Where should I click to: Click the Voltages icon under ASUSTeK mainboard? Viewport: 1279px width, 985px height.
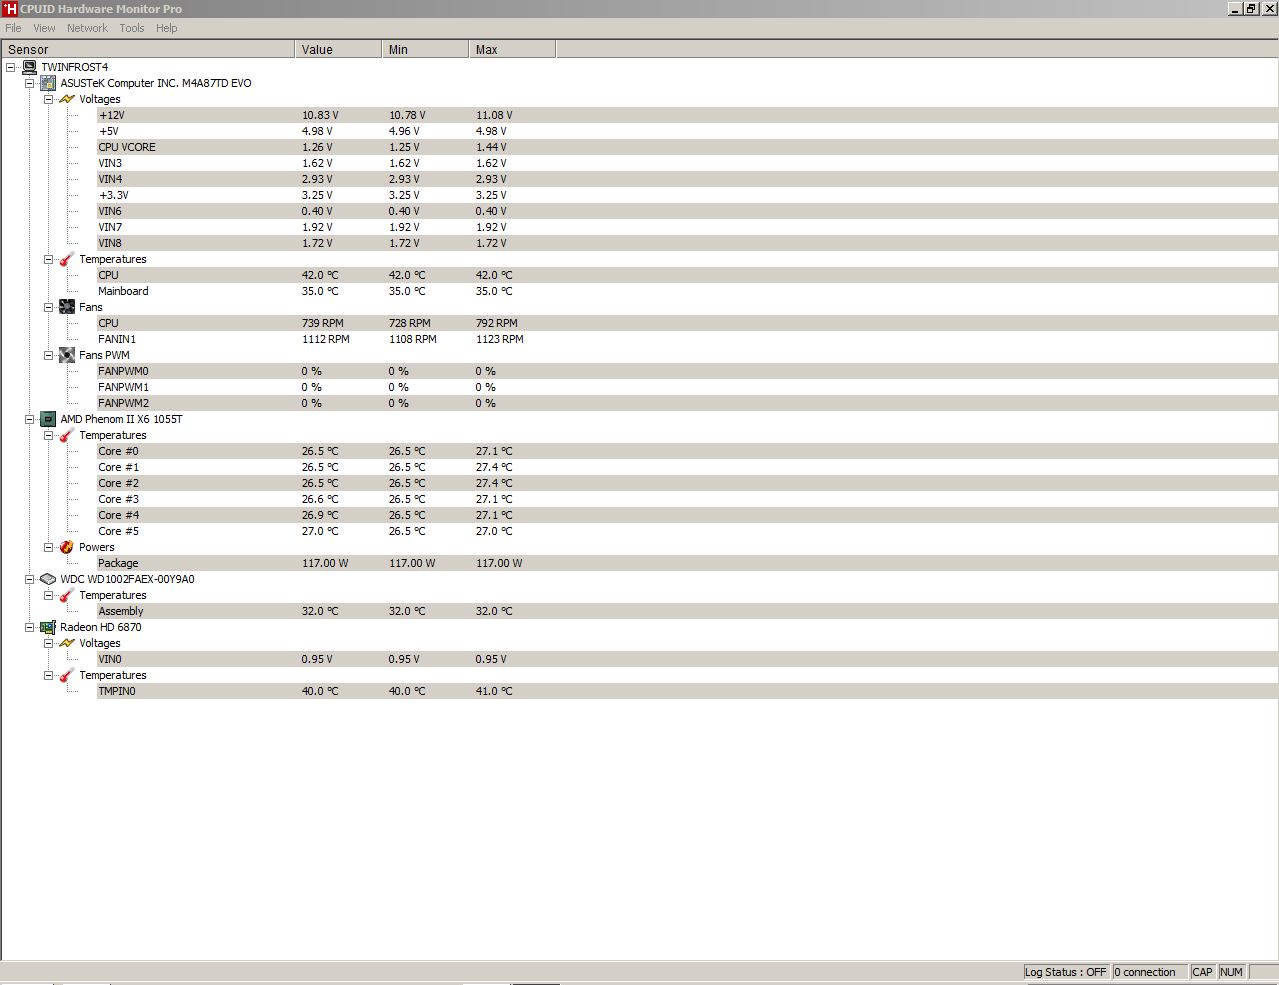[x=67, y=99]
